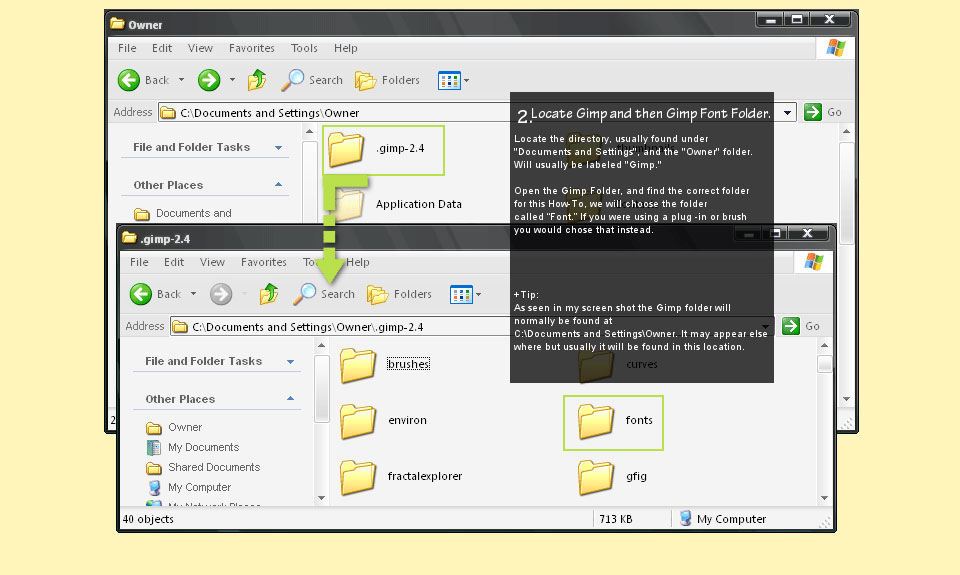Click Up folder icon in .gimp-2.4 window
This screenshot has height=575, width=960.
(x=269, y=294)
